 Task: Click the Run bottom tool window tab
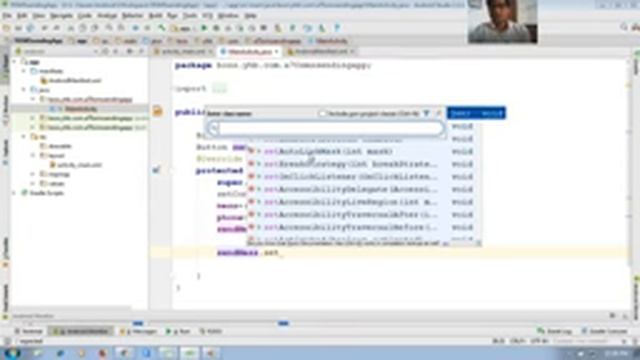[178, 331]
